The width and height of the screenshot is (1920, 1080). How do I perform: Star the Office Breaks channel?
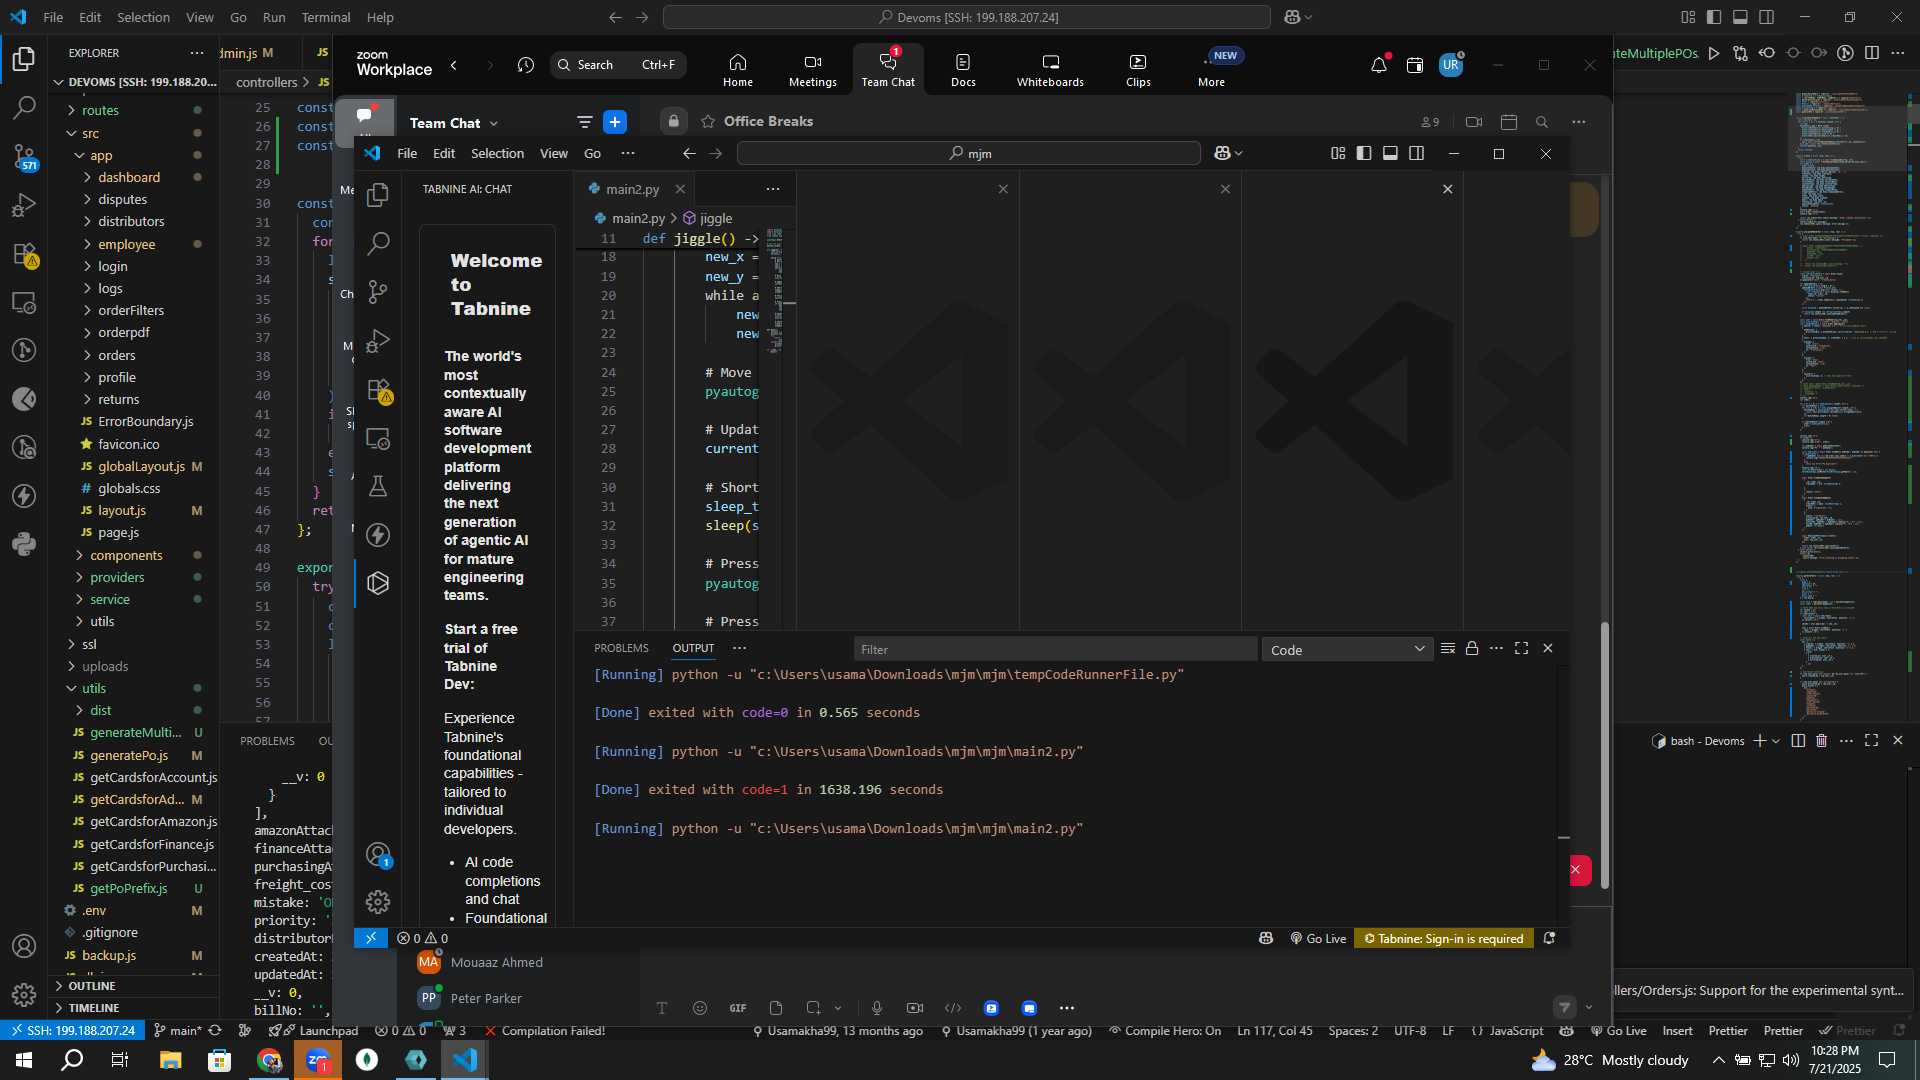[x=708, y=121]
